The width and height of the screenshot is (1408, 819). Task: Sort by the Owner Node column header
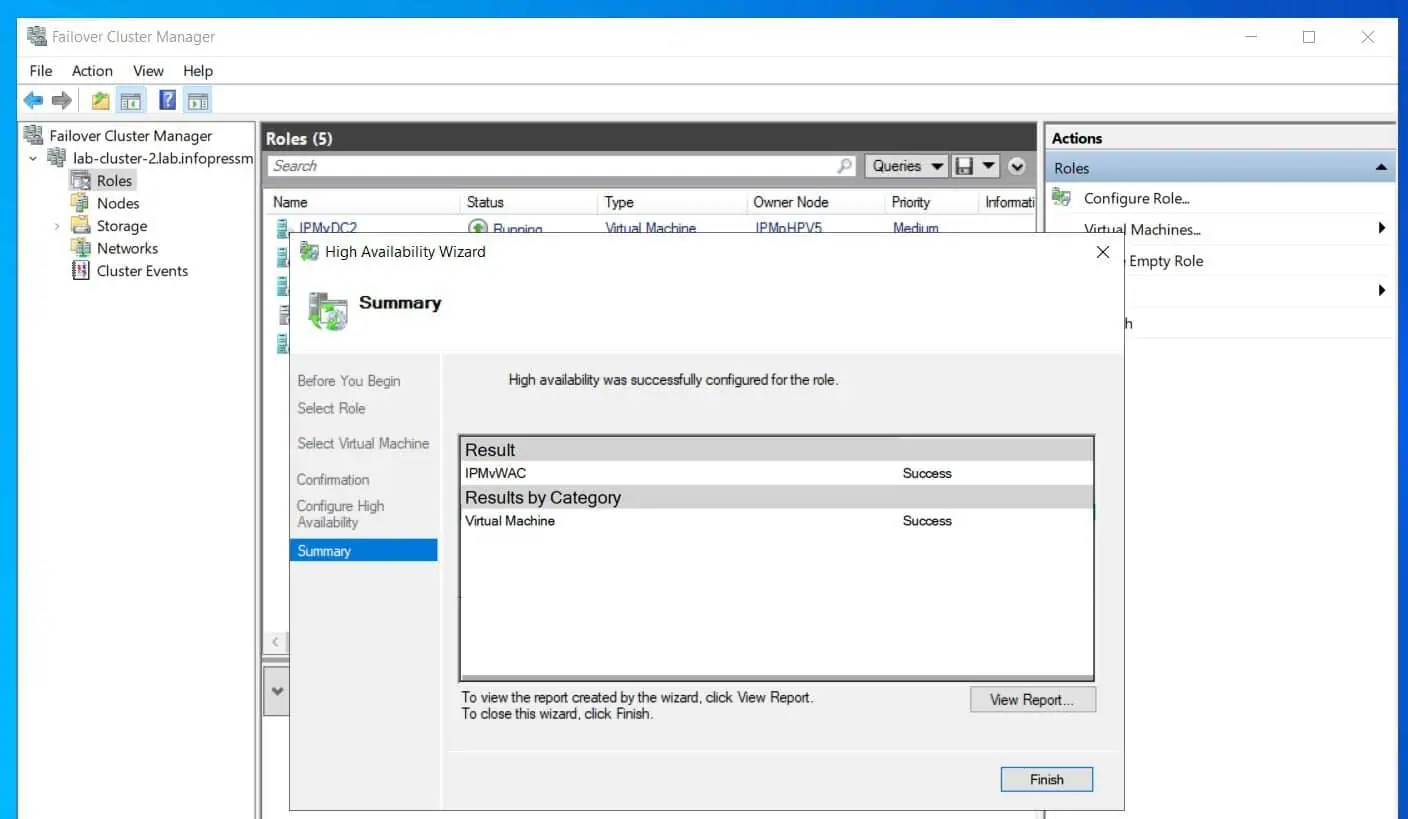pos(816,202)
